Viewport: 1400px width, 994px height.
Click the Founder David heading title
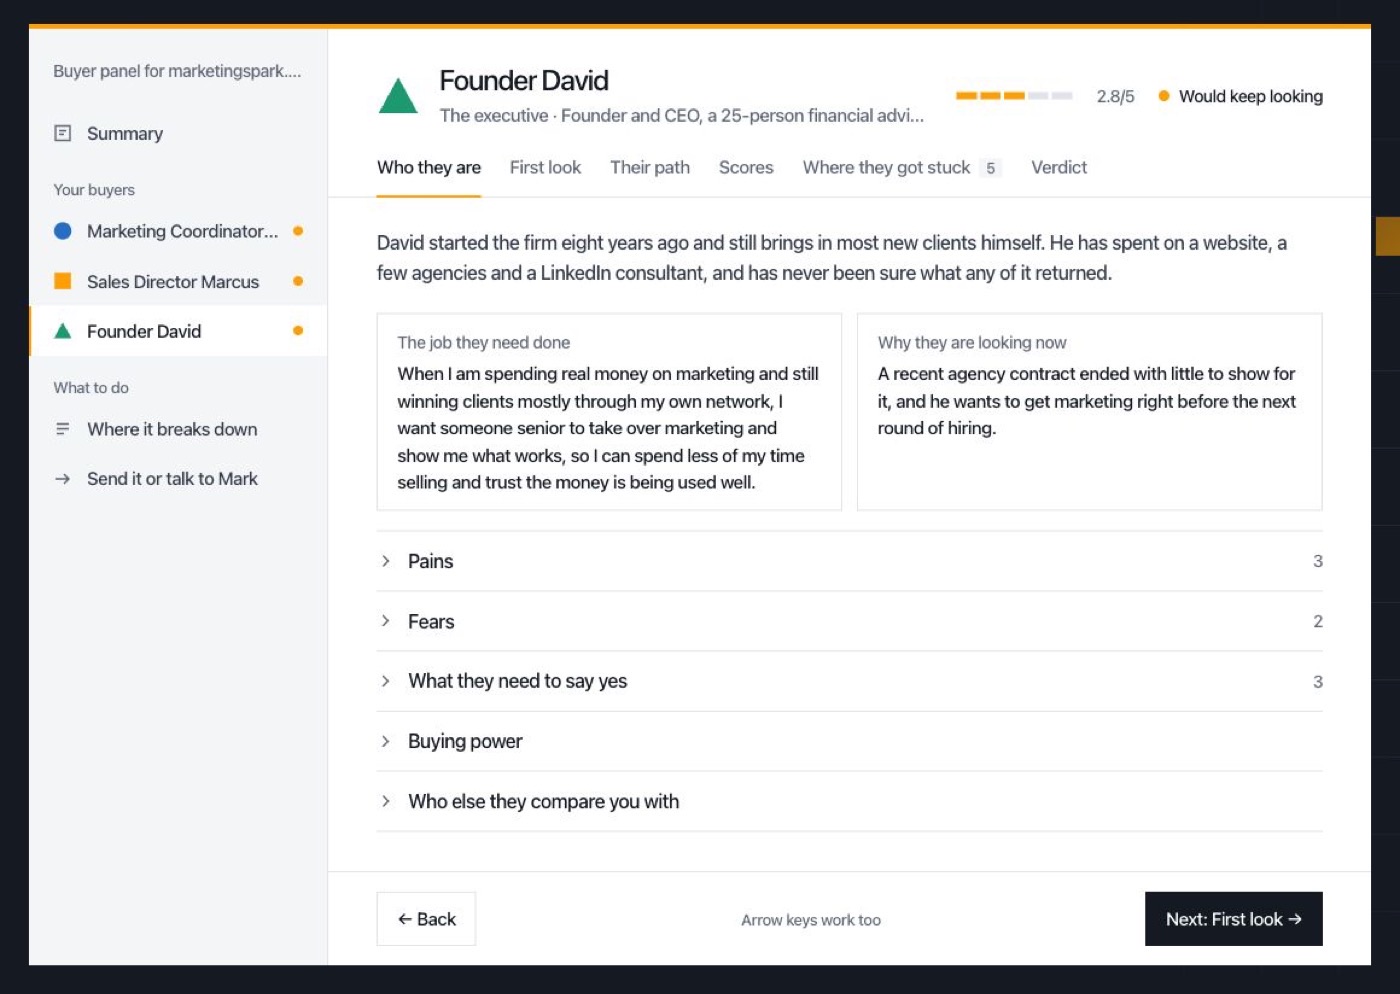(524, 80)
